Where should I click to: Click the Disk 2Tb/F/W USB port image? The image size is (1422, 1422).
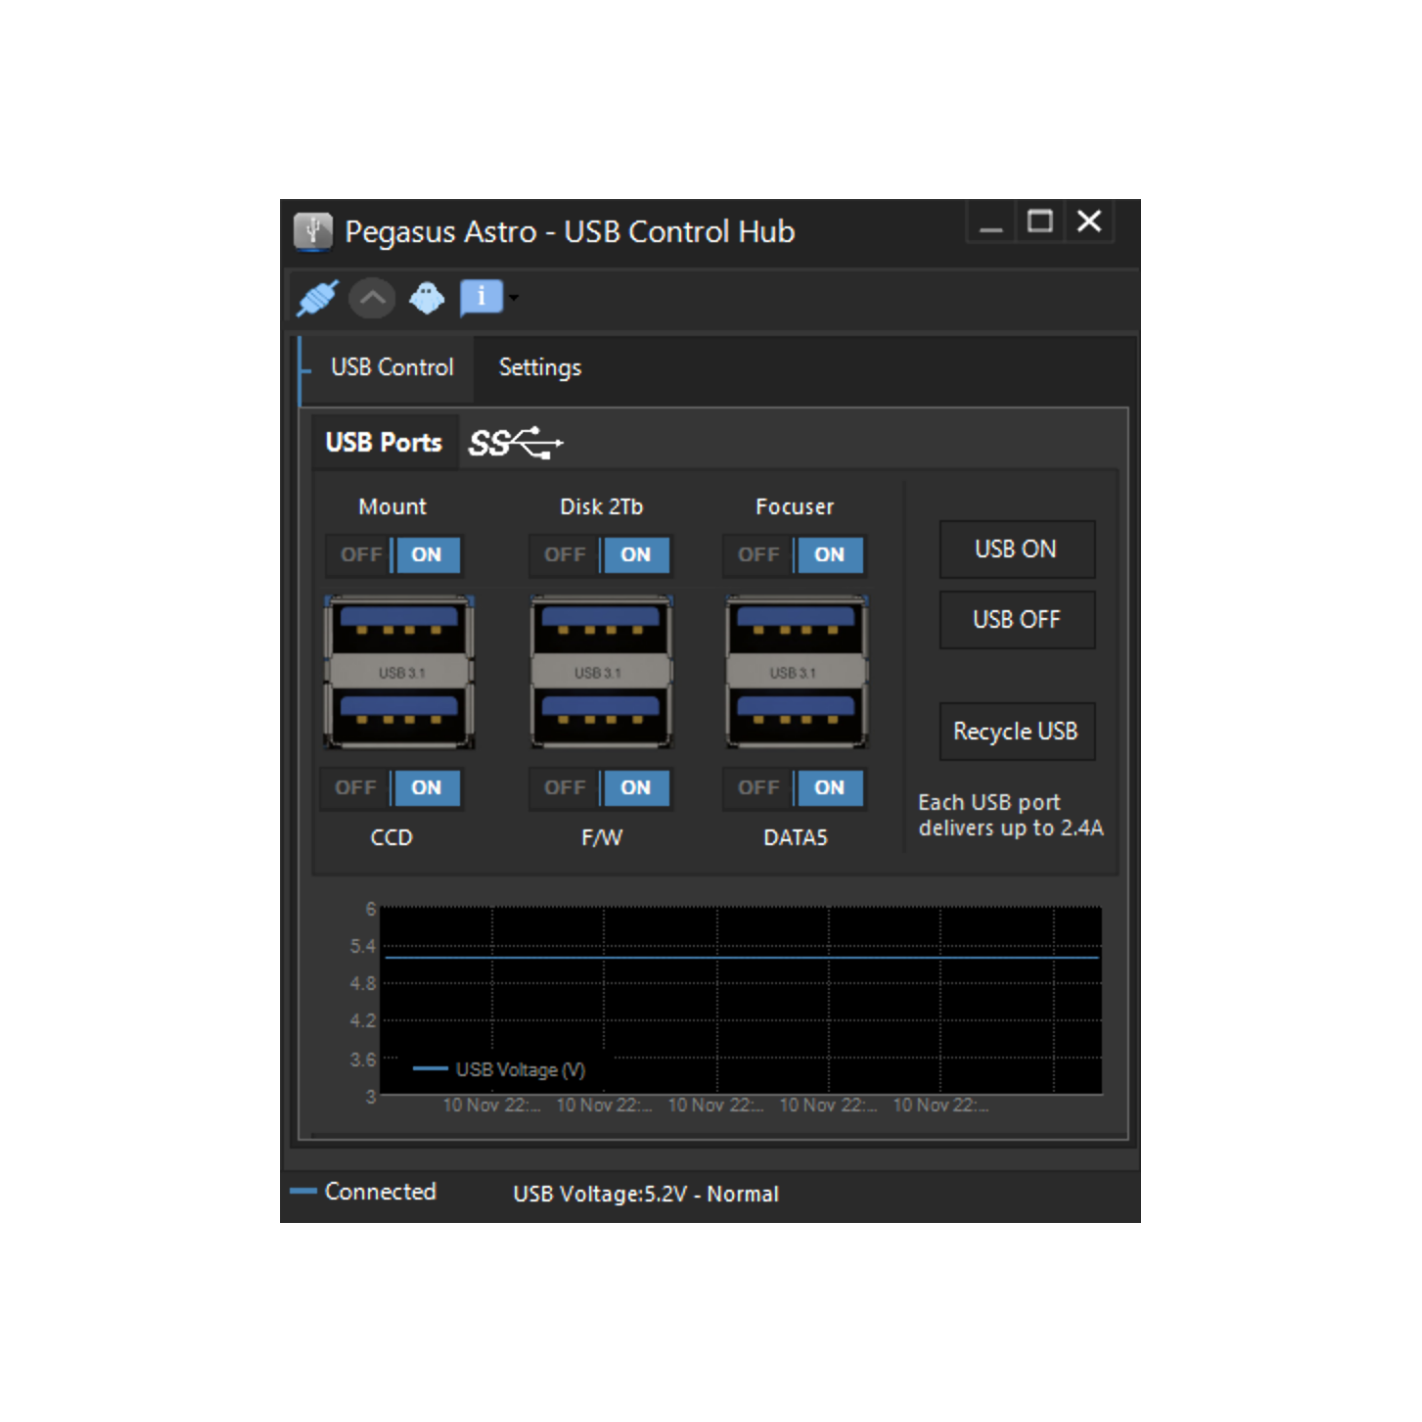click(x=601, y=672)
